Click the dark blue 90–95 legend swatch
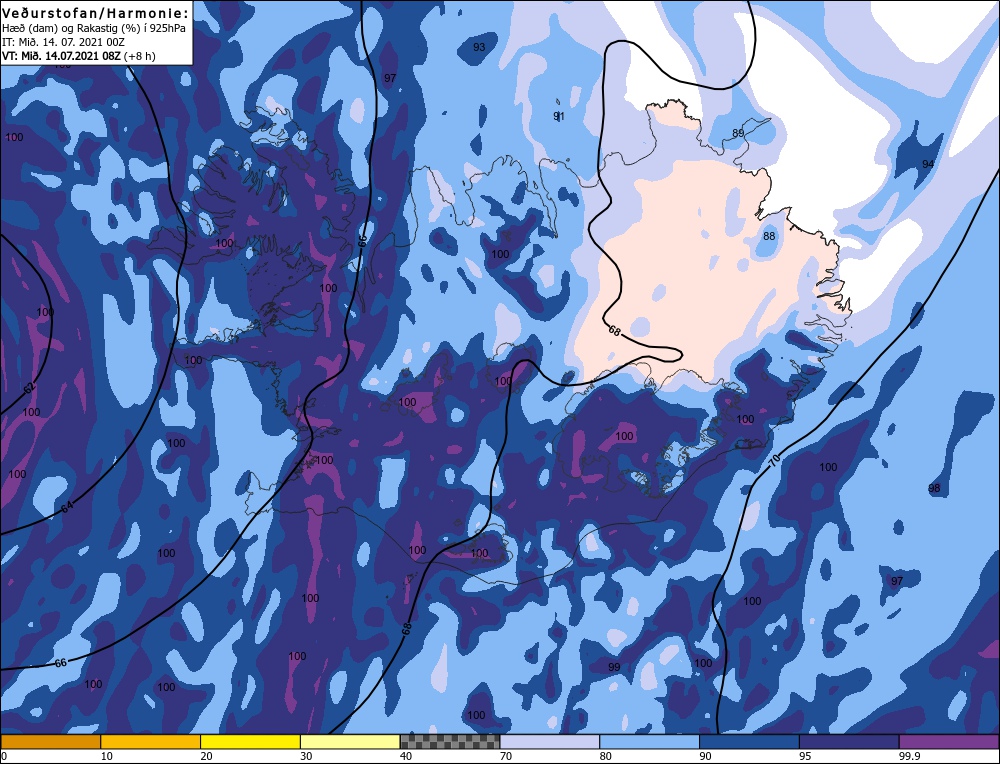 click(x=749, y=742)
